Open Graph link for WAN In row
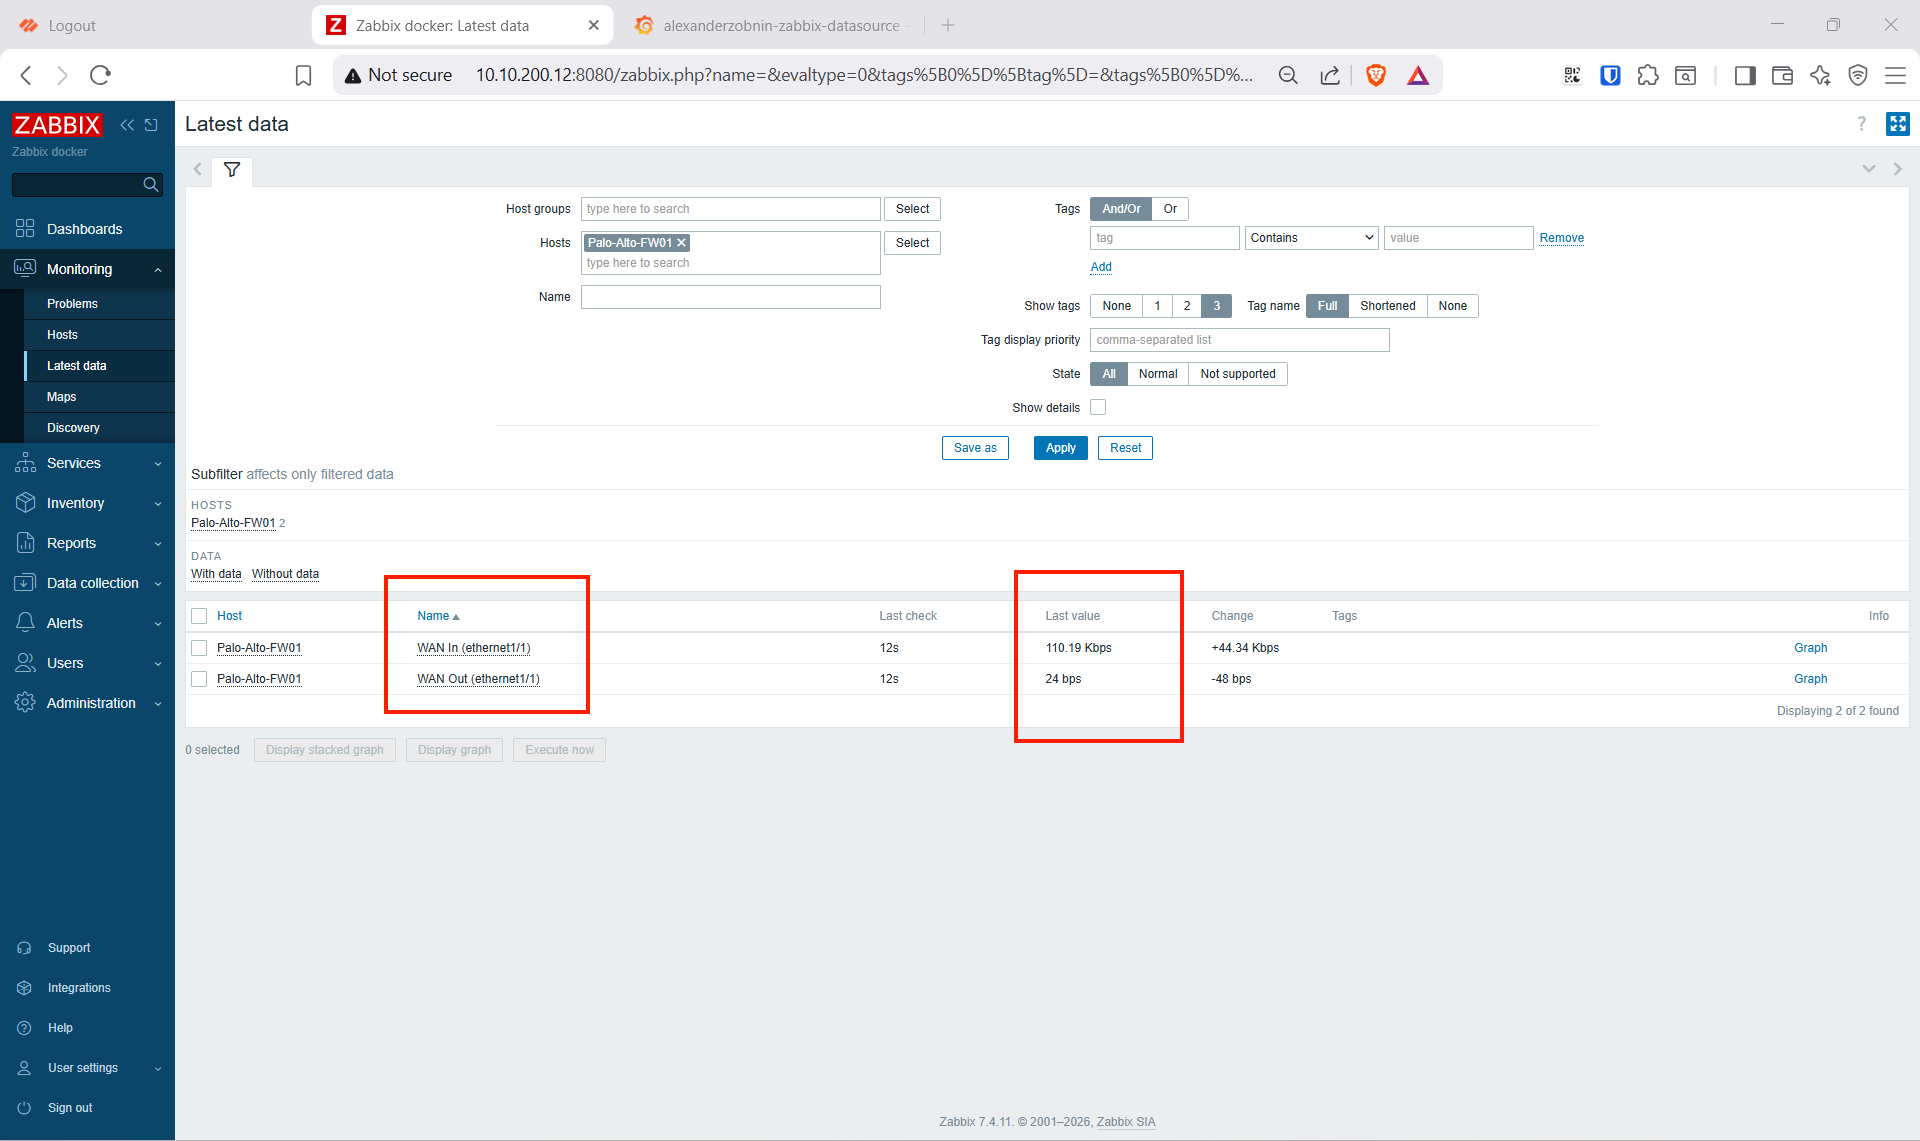 click(1810, 648)
